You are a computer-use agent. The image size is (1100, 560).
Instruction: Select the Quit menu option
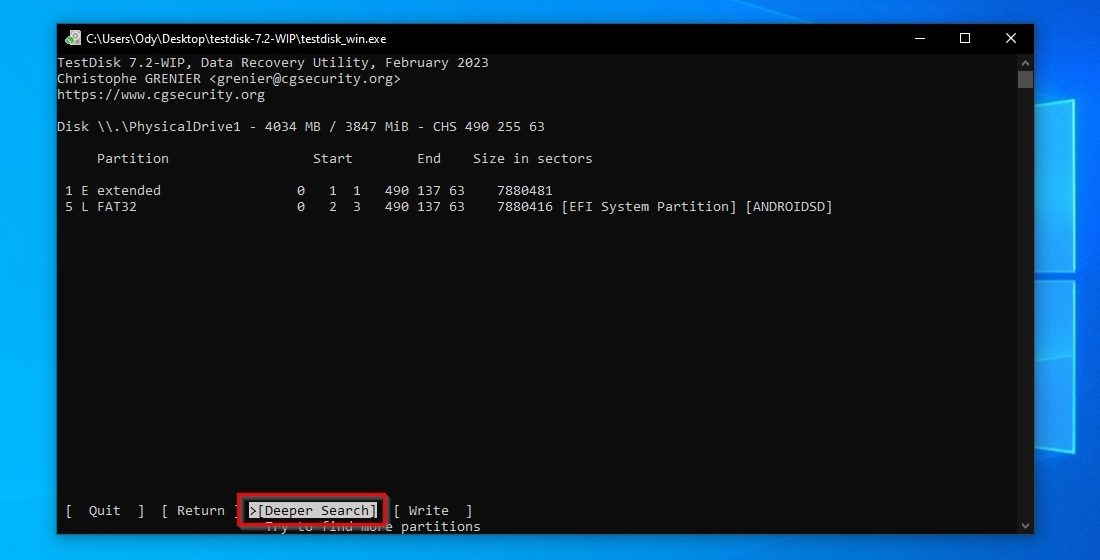point(105,511)
